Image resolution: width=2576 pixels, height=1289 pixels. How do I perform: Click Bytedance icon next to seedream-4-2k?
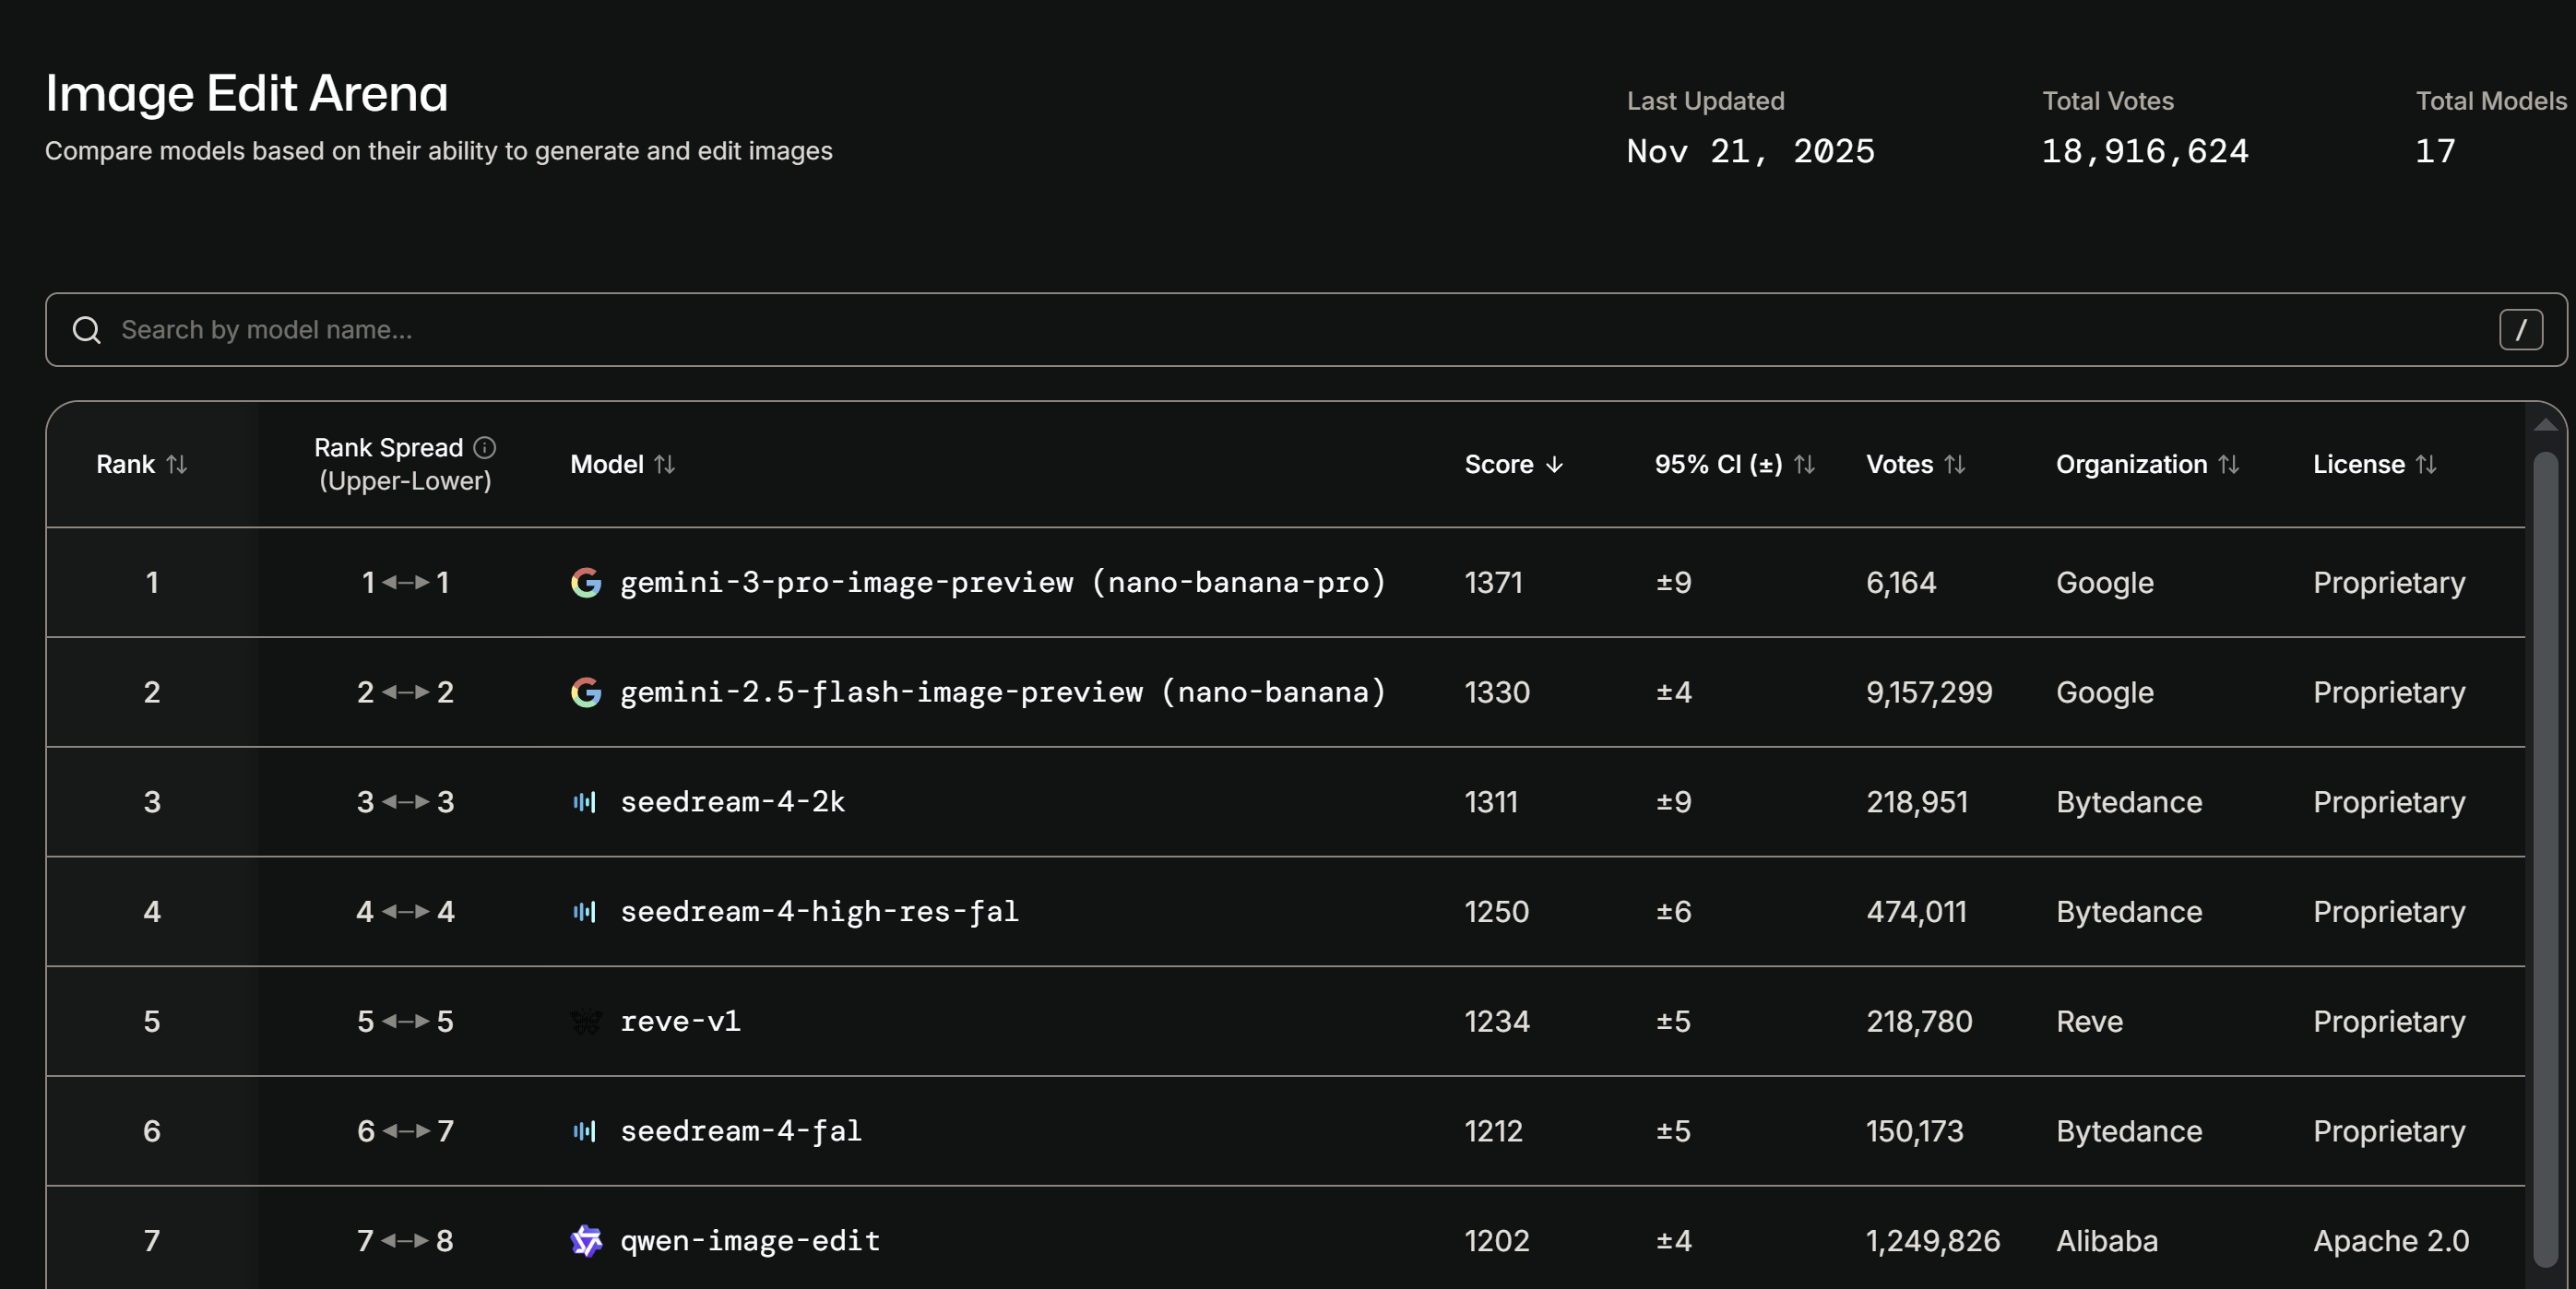coord(585,802)
